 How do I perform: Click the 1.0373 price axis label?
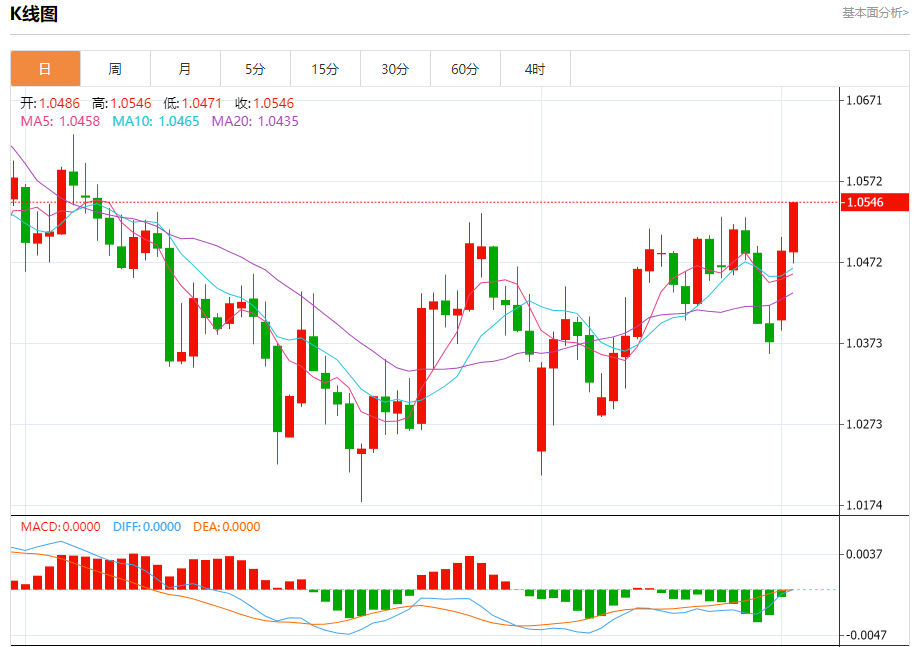pos(864,343)
